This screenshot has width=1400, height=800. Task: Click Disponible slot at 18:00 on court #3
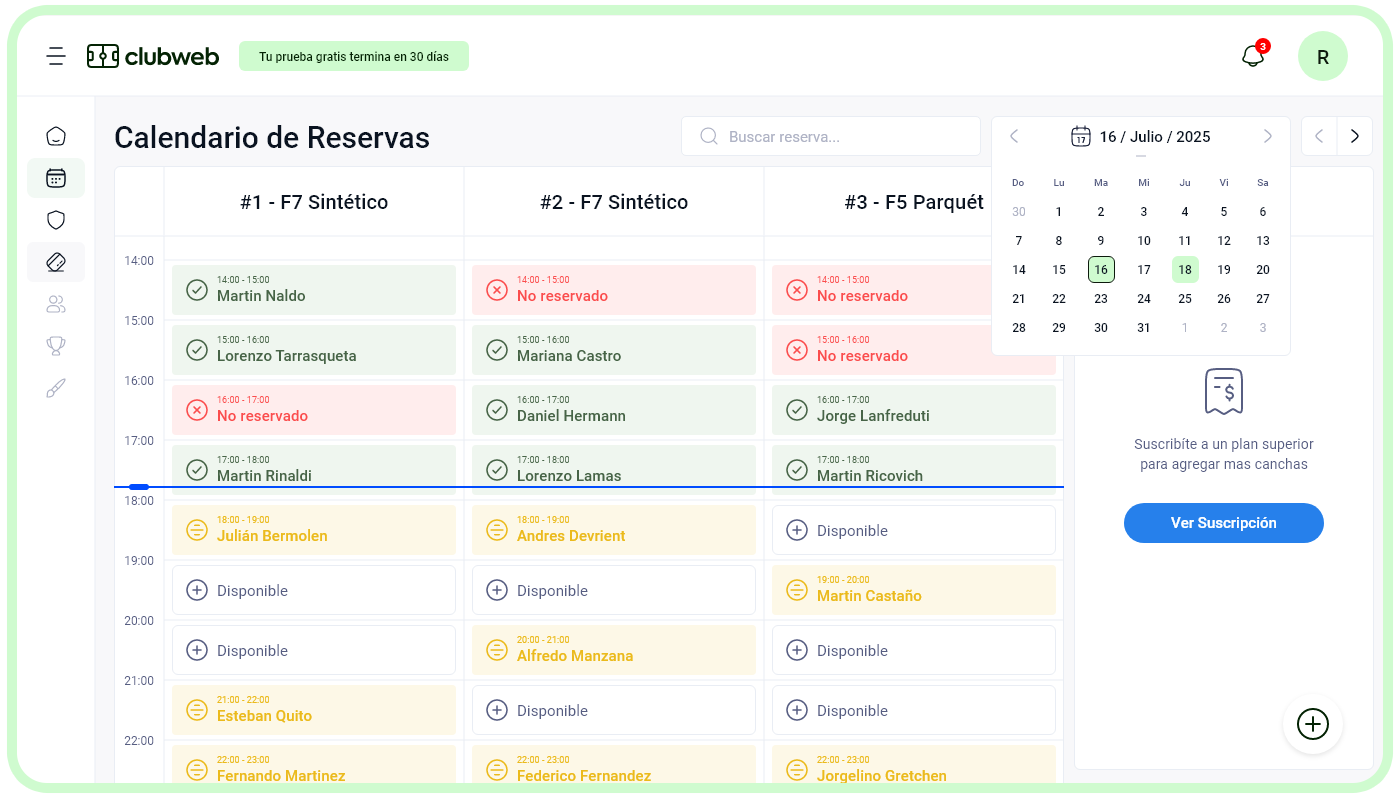pos(913,530)
